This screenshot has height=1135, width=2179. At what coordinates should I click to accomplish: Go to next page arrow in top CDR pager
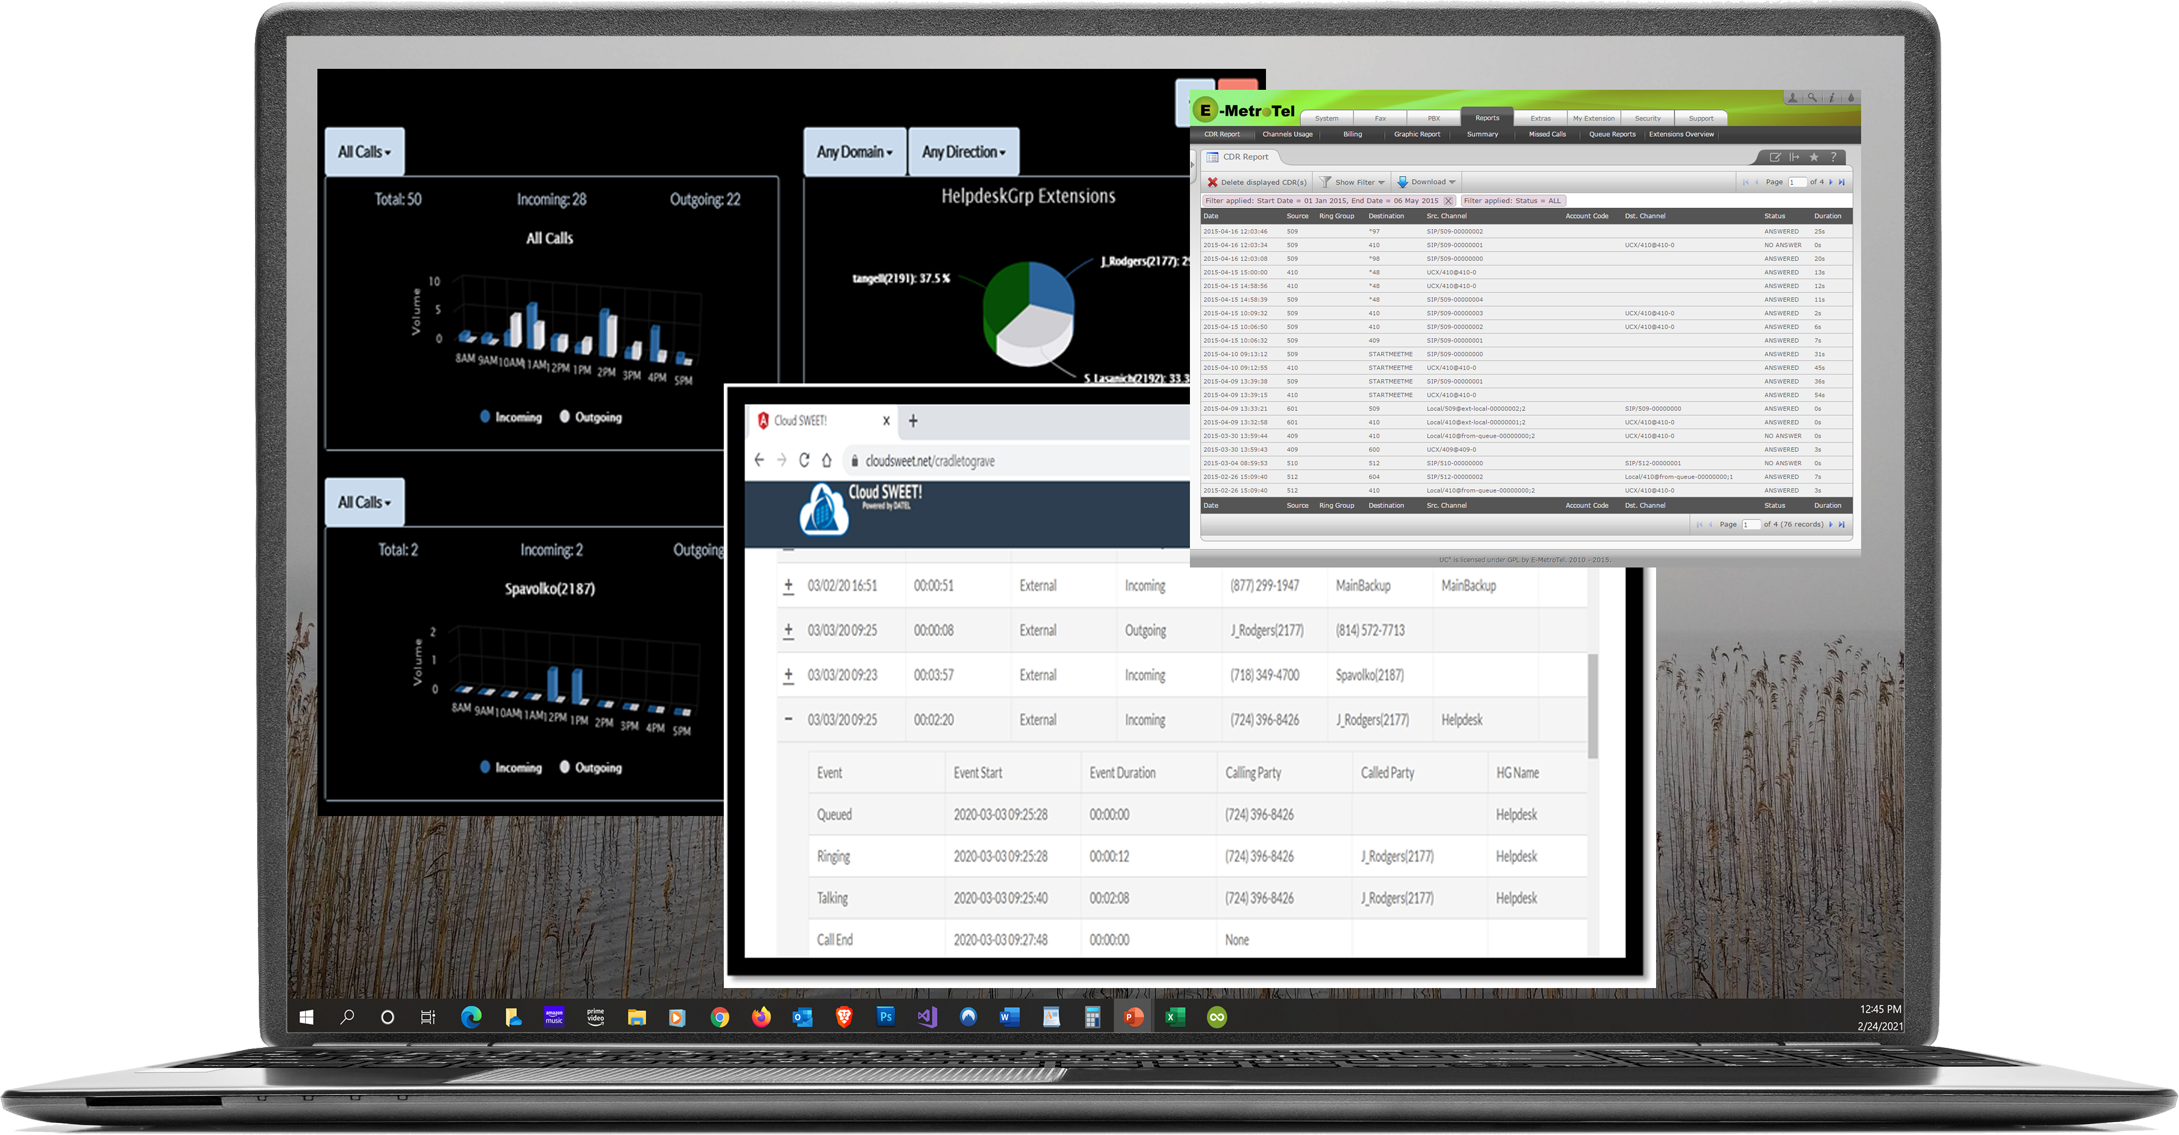tap(1831, 182)
